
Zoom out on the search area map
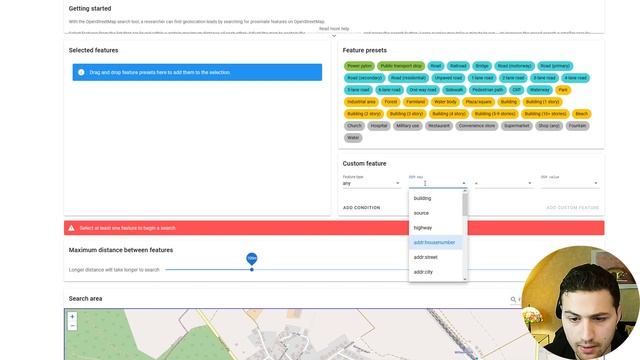[x=72, y=326]
